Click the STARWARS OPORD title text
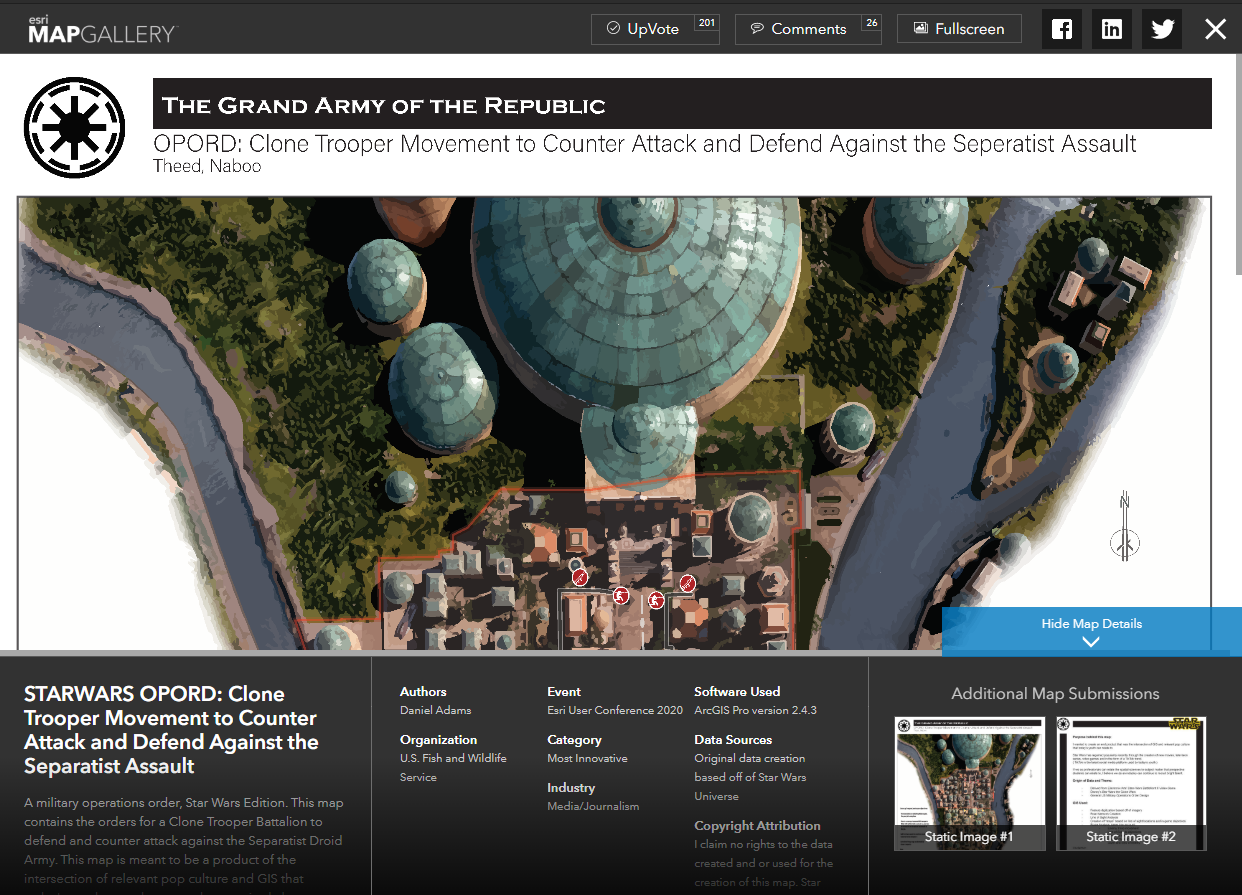 [171, 730]
